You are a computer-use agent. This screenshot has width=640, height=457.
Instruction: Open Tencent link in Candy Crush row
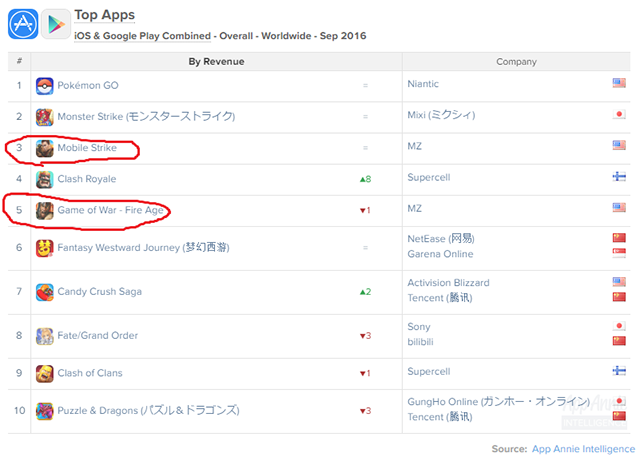pos(440,298)
